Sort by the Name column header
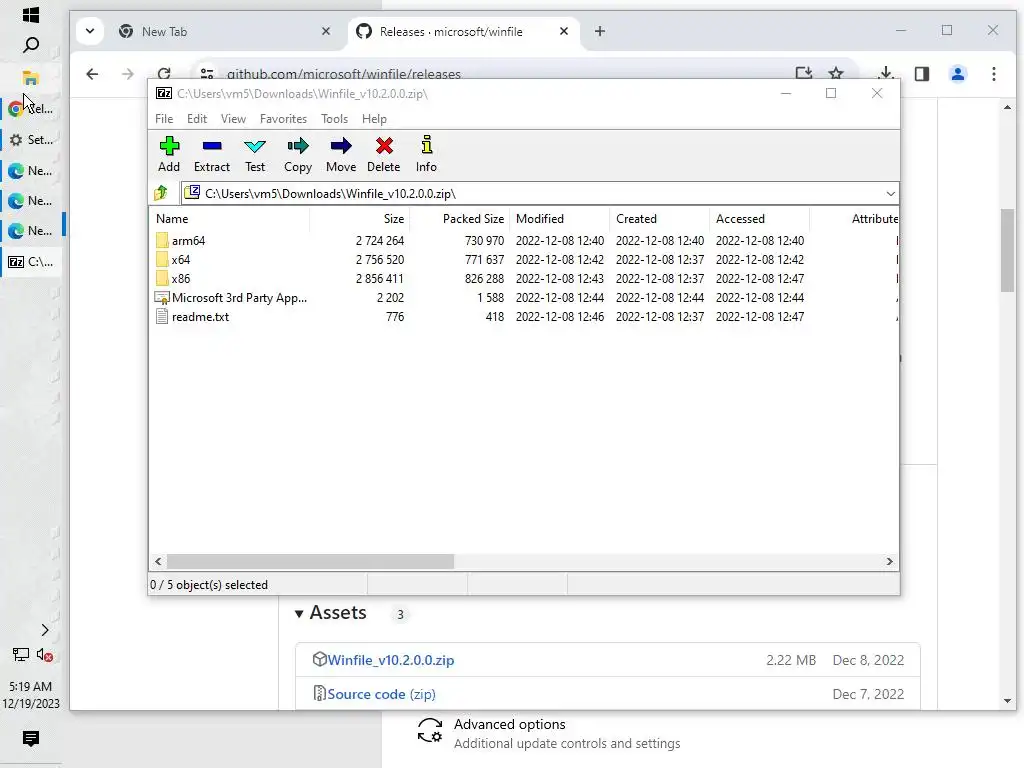 point(230,219)
